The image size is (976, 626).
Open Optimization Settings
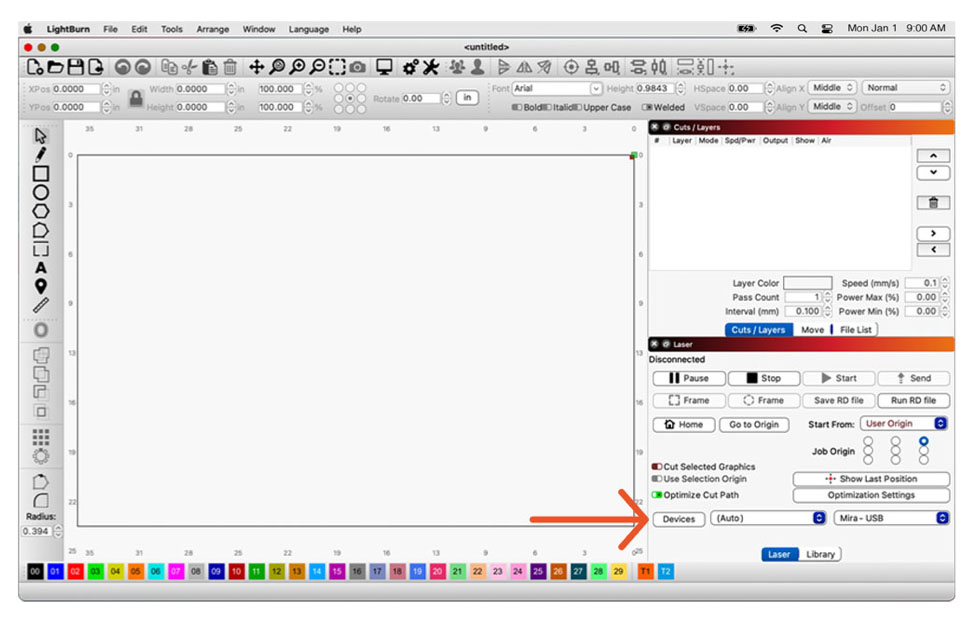tap(871, 495)
